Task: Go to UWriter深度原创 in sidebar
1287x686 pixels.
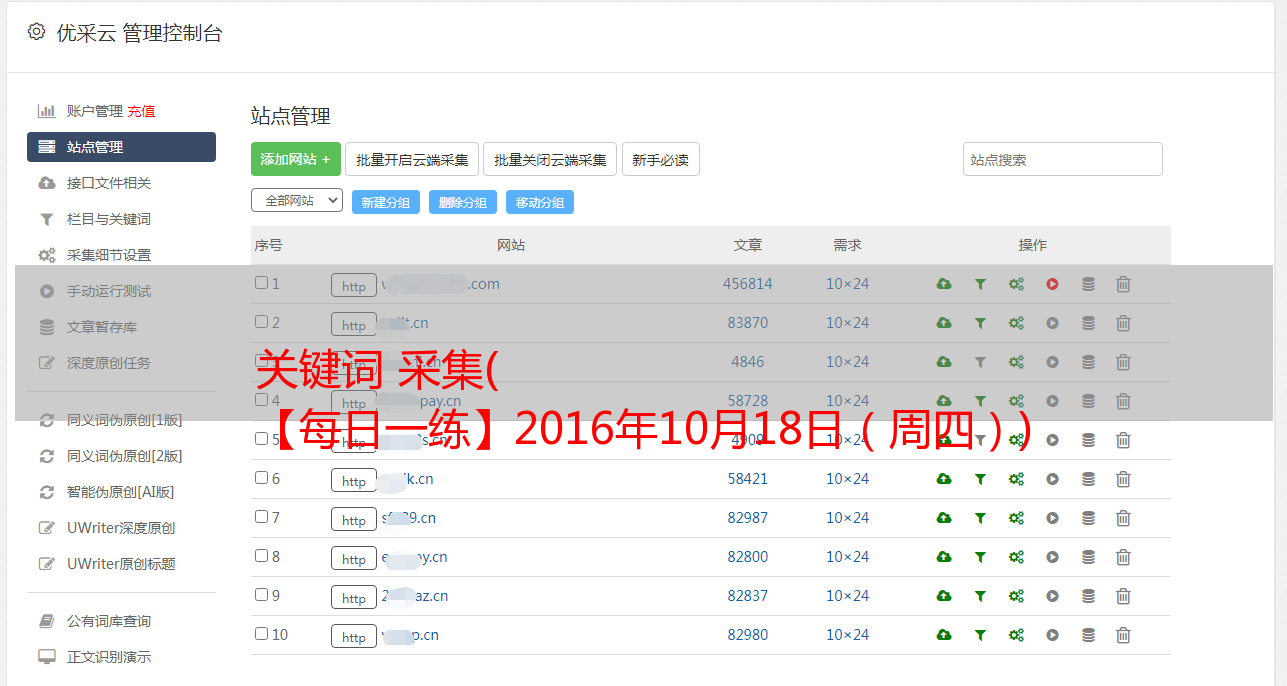Action: click(x=121, y=528)
